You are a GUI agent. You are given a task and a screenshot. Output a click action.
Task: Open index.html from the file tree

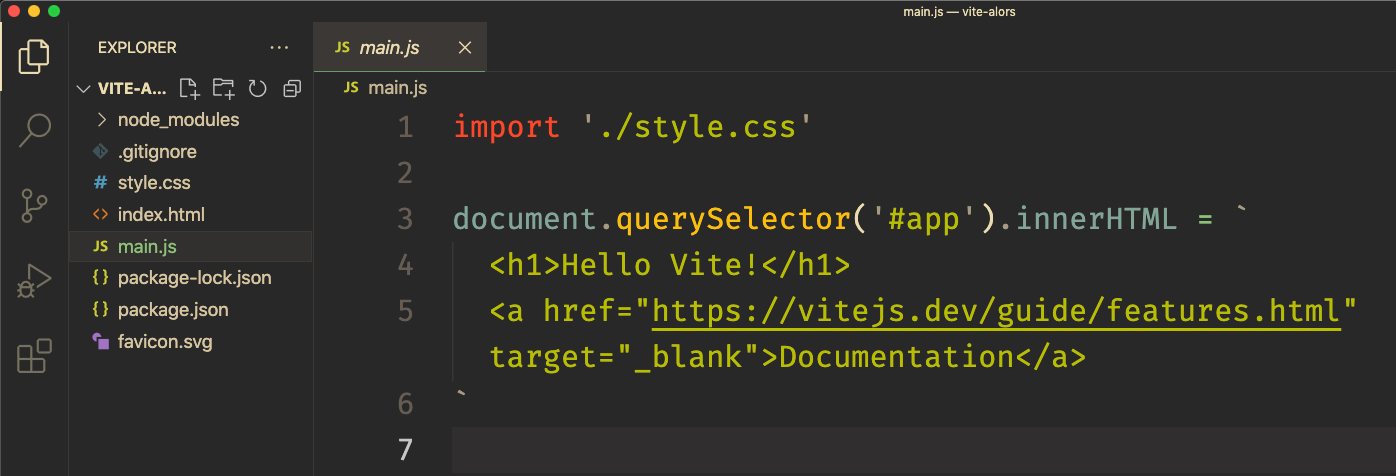[160, 214]
